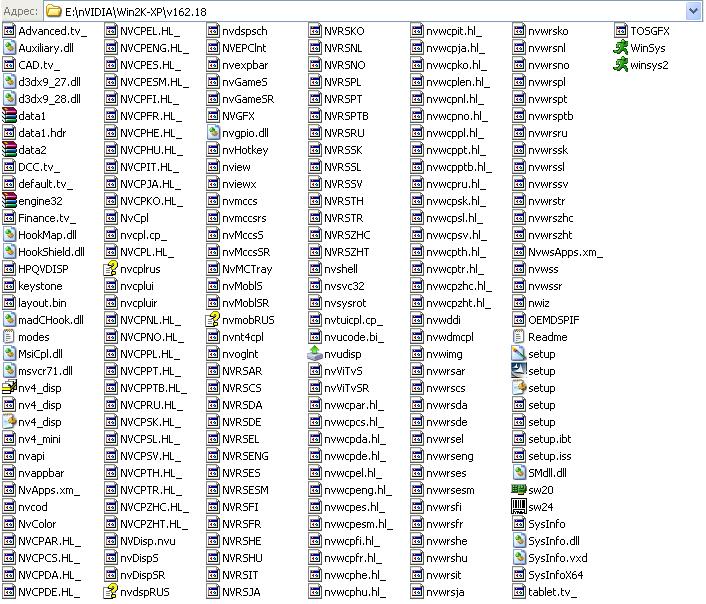The width and height of the screenshot is (706, 604).
Task: Click the SMdll.dll file icon
Action: click(x=519, y=473)
